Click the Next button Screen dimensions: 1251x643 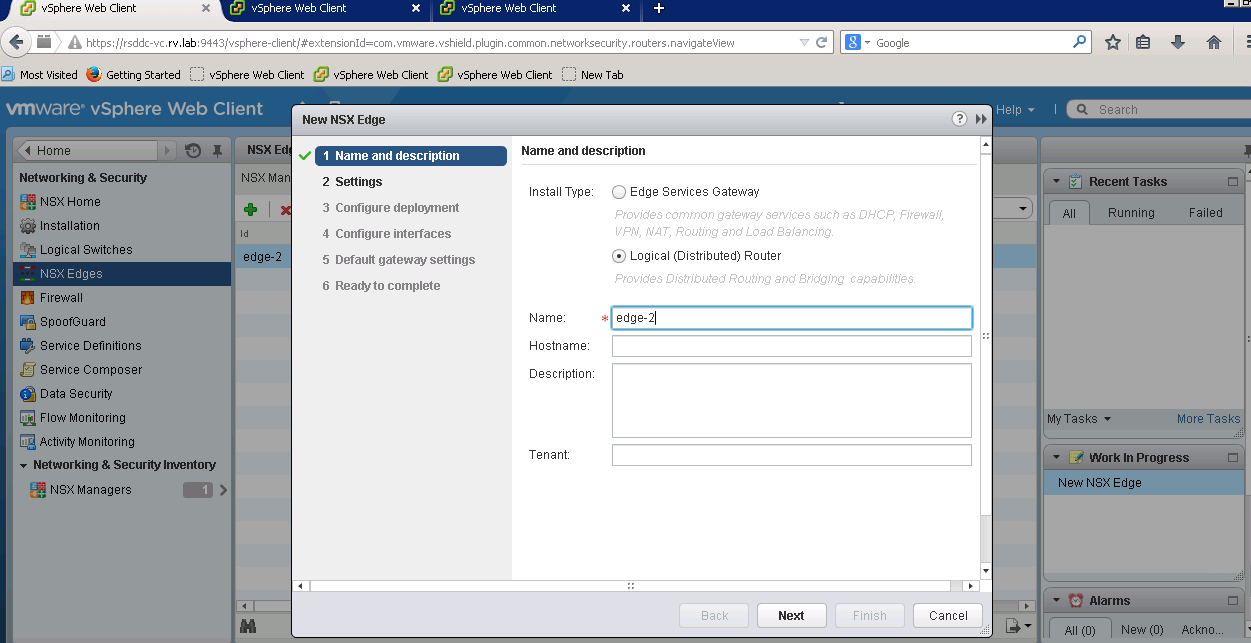pyautogui.click(x=791, y=616)
